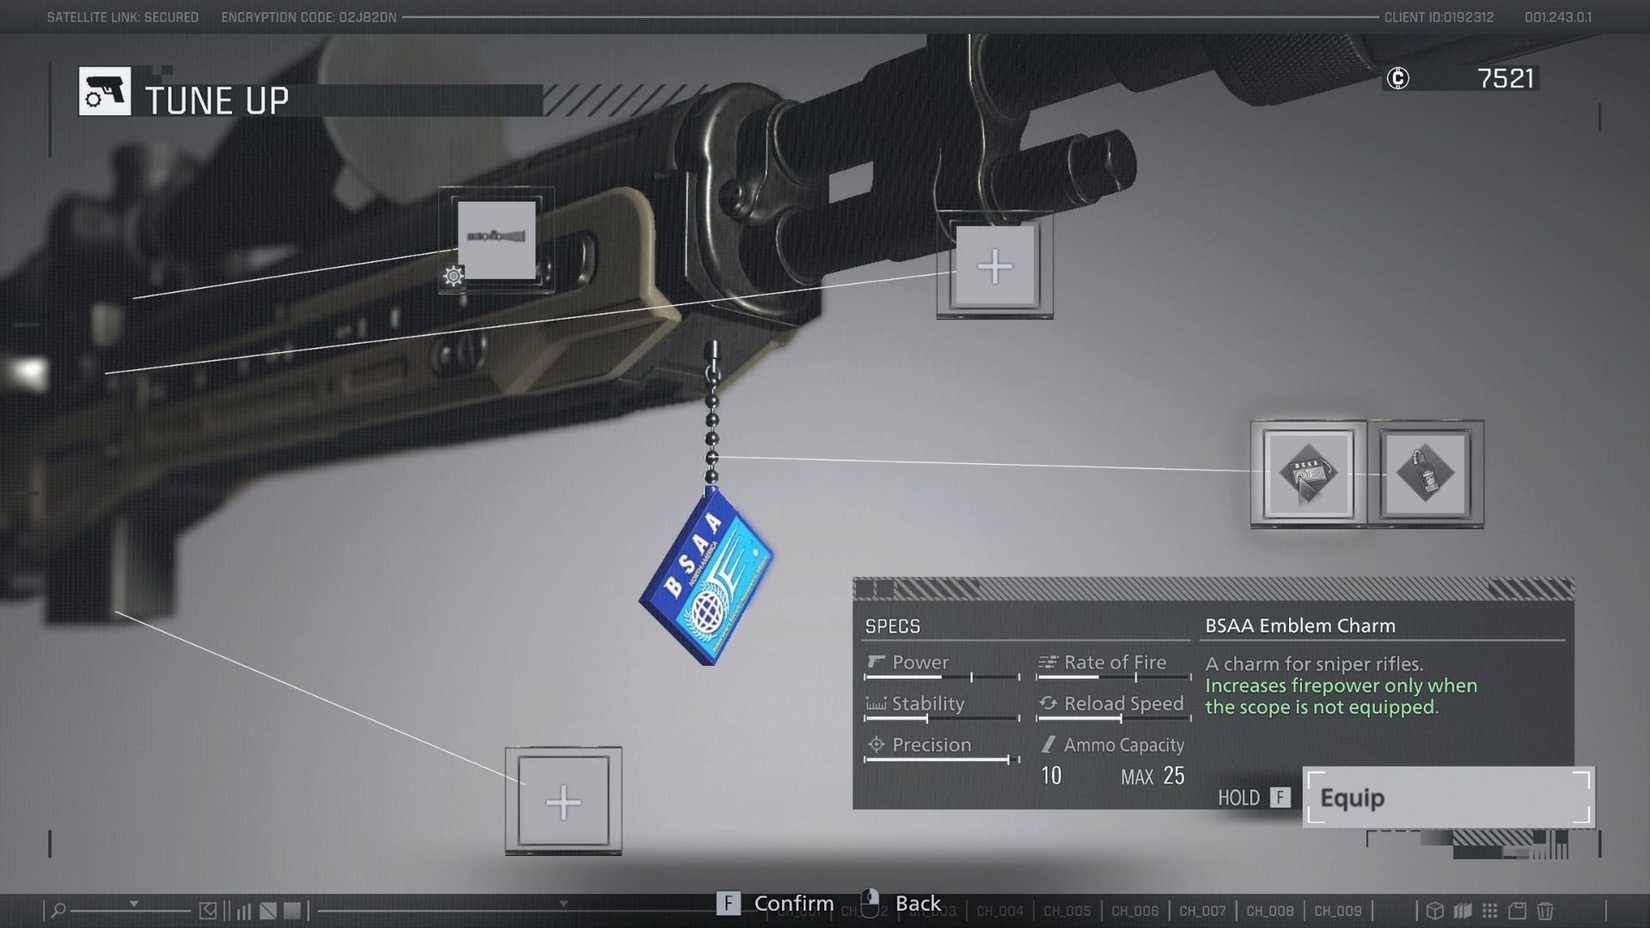The height and width of the screenshot is (928, 1650).
Task: Click the credits currency icon
Action: pos(1398,78)
